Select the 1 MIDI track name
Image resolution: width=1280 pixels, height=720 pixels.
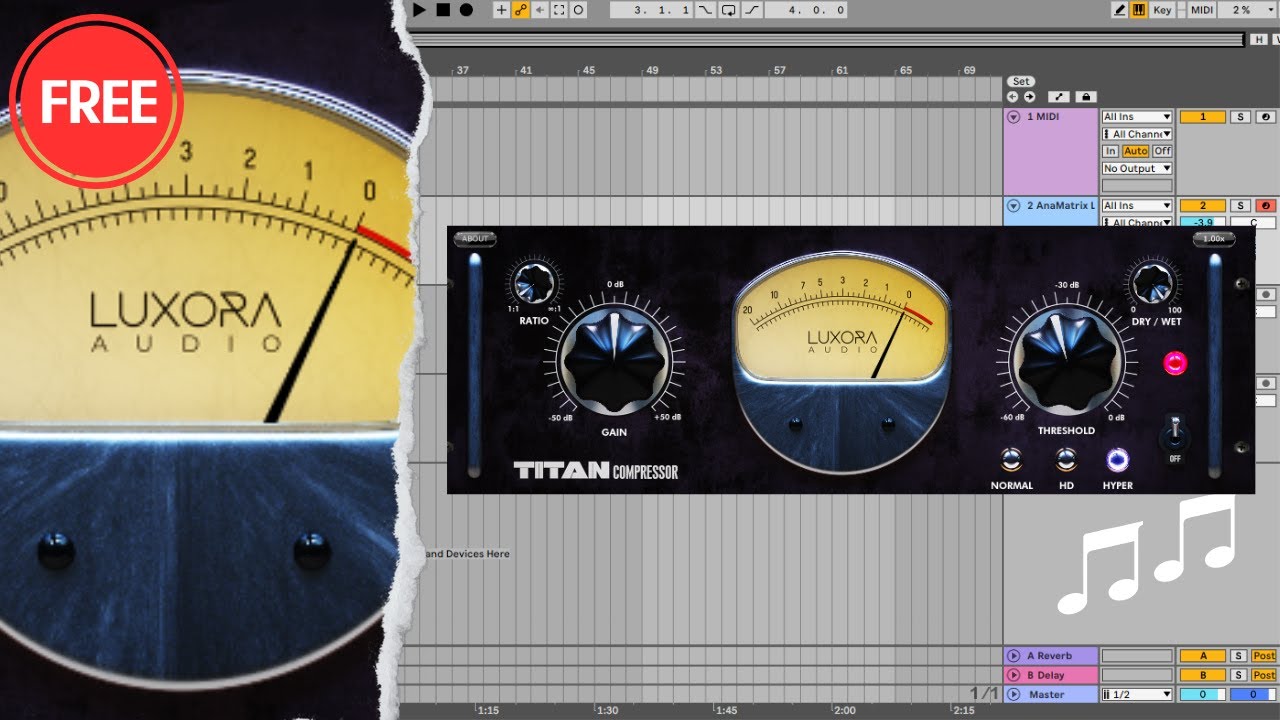(x=1043, y=117)
